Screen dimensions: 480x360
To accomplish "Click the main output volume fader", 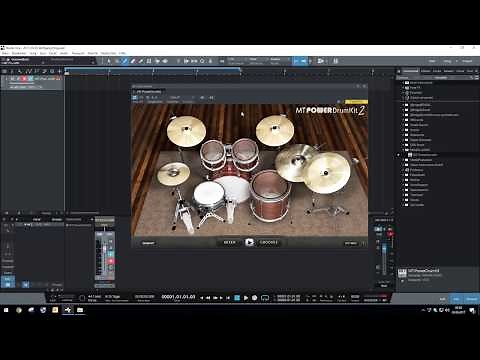I will click(x=384, y=249).
